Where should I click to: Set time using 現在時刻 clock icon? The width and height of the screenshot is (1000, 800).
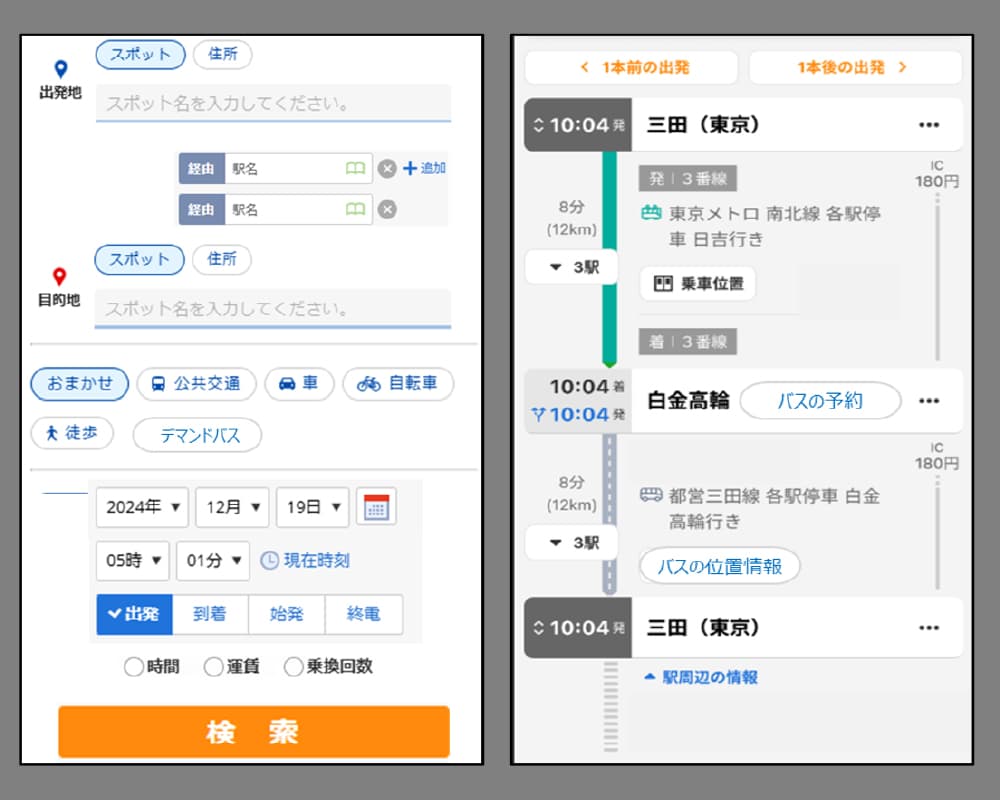269,561
